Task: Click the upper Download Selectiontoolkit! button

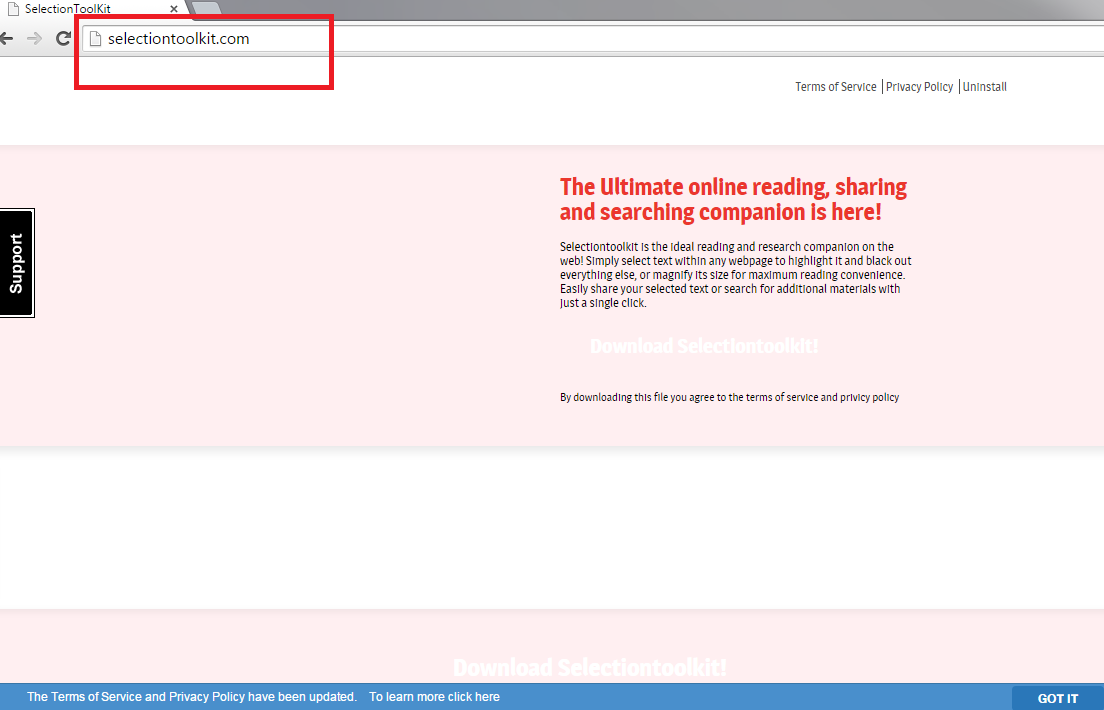Action: (x=704, y=346)
